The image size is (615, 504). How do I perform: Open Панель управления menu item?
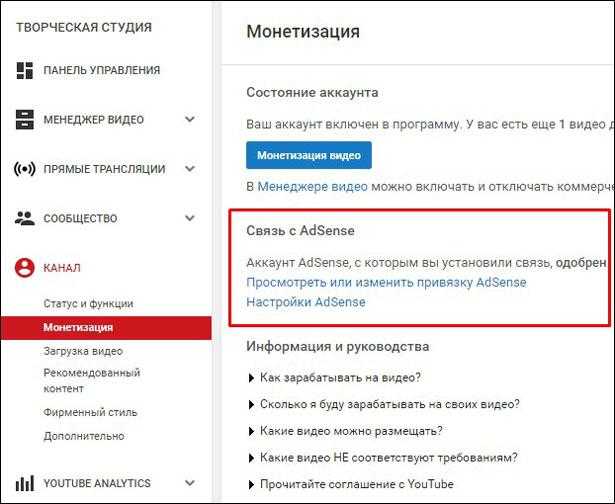102,70
